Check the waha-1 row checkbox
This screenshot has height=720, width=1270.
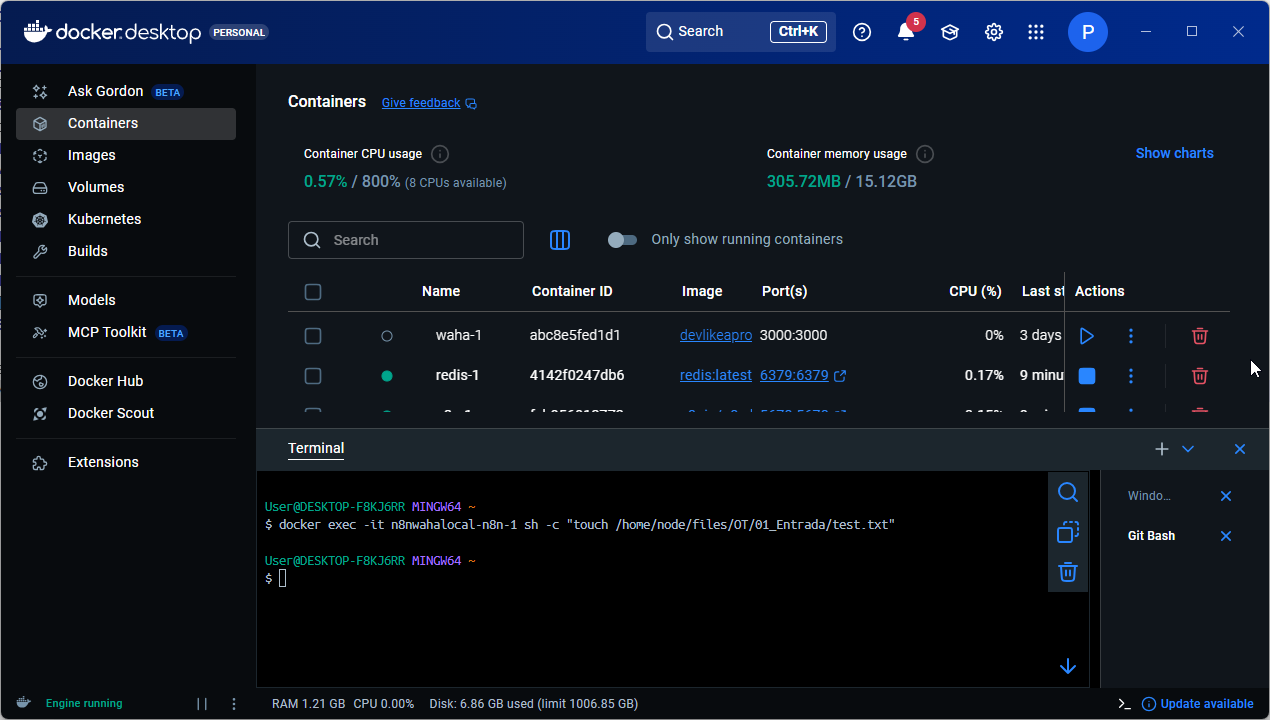[x=313, y=336]
